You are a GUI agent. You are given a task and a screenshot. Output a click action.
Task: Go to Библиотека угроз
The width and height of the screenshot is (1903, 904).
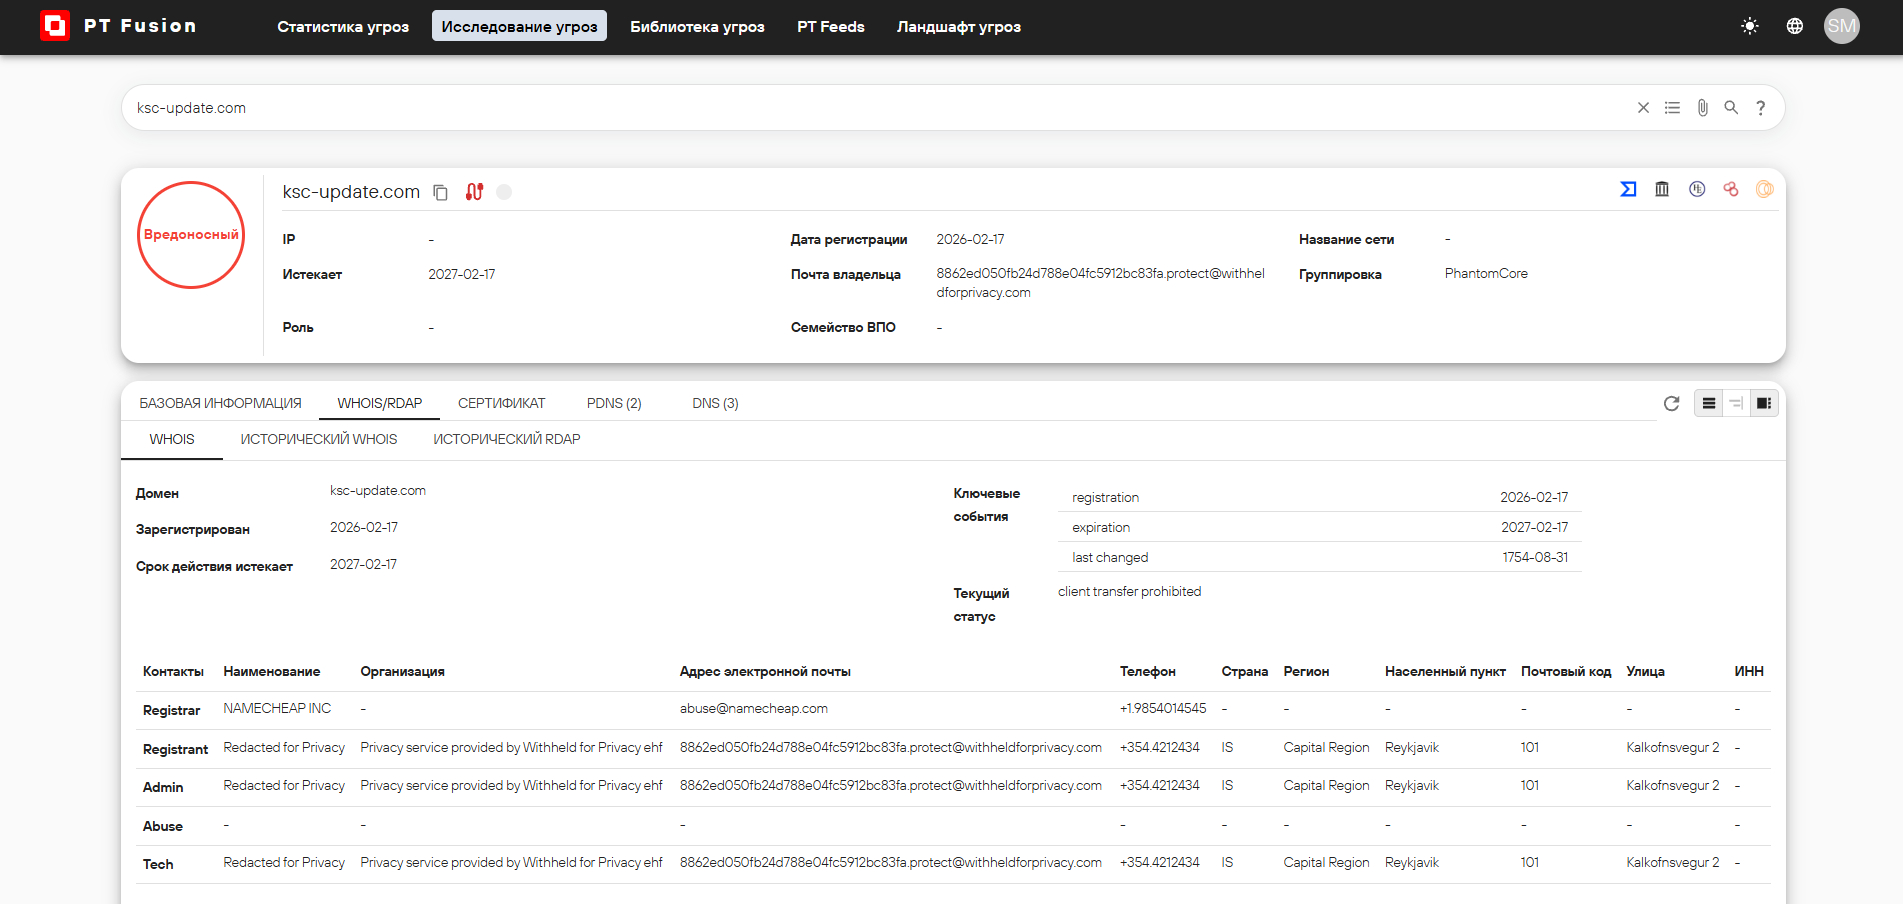click(697, 27)
